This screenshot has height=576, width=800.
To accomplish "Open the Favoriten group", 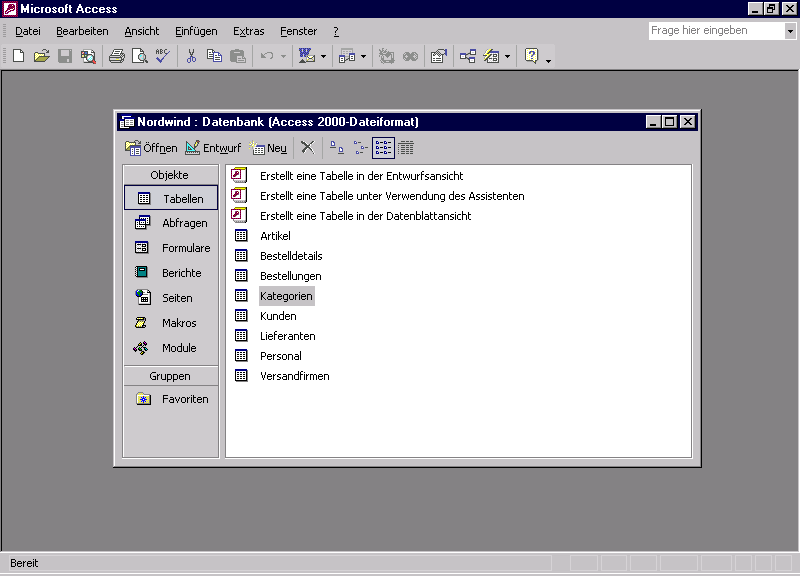I will click(171, 399).
